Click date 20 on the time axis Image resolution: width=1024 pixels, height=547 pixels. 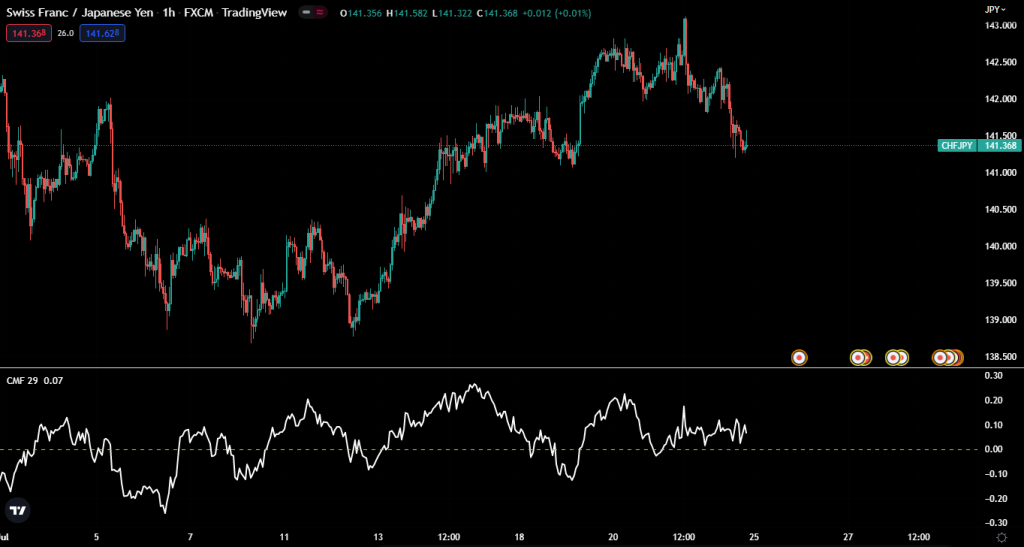613,536
